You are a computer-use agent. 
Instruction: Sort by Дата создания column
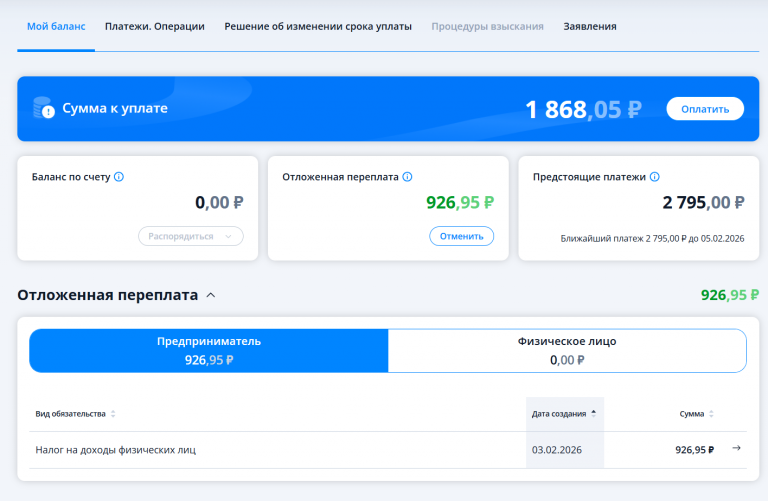point(564,414)
